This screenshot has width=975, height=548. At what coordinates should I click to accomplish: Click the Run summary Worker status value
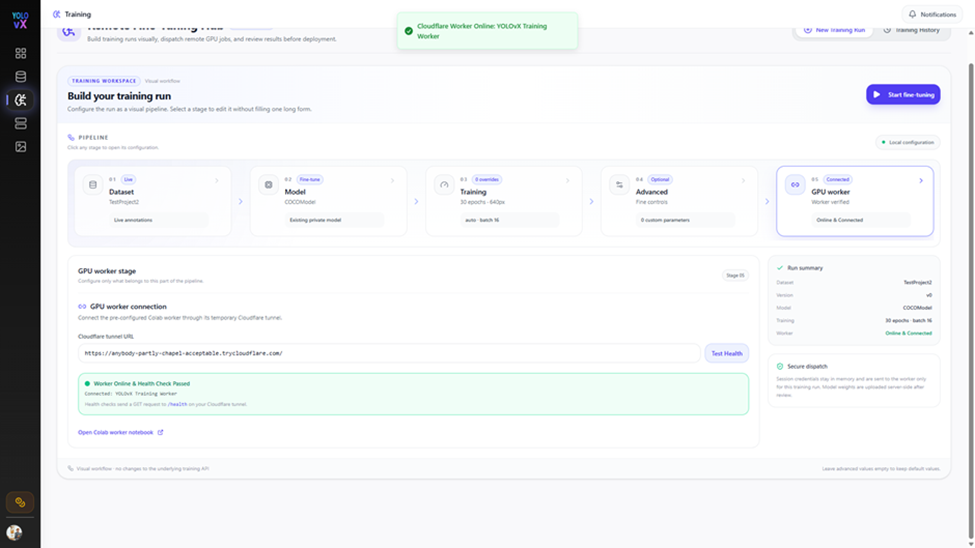pos(908,333)
